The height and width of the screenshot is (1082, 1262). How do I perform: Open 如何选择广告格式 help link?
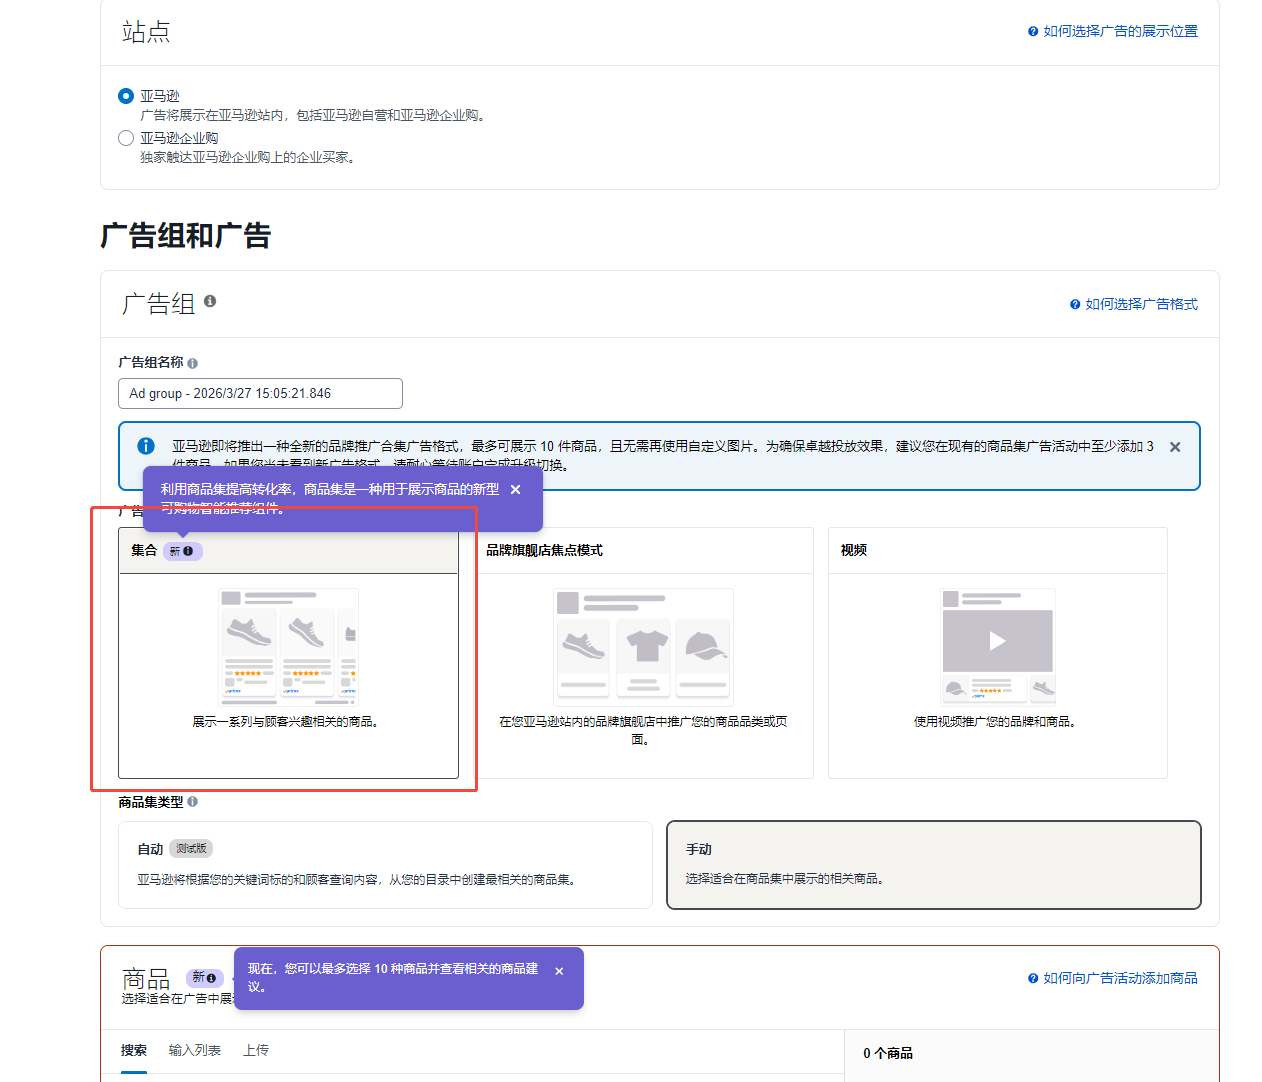[1140, 304]
